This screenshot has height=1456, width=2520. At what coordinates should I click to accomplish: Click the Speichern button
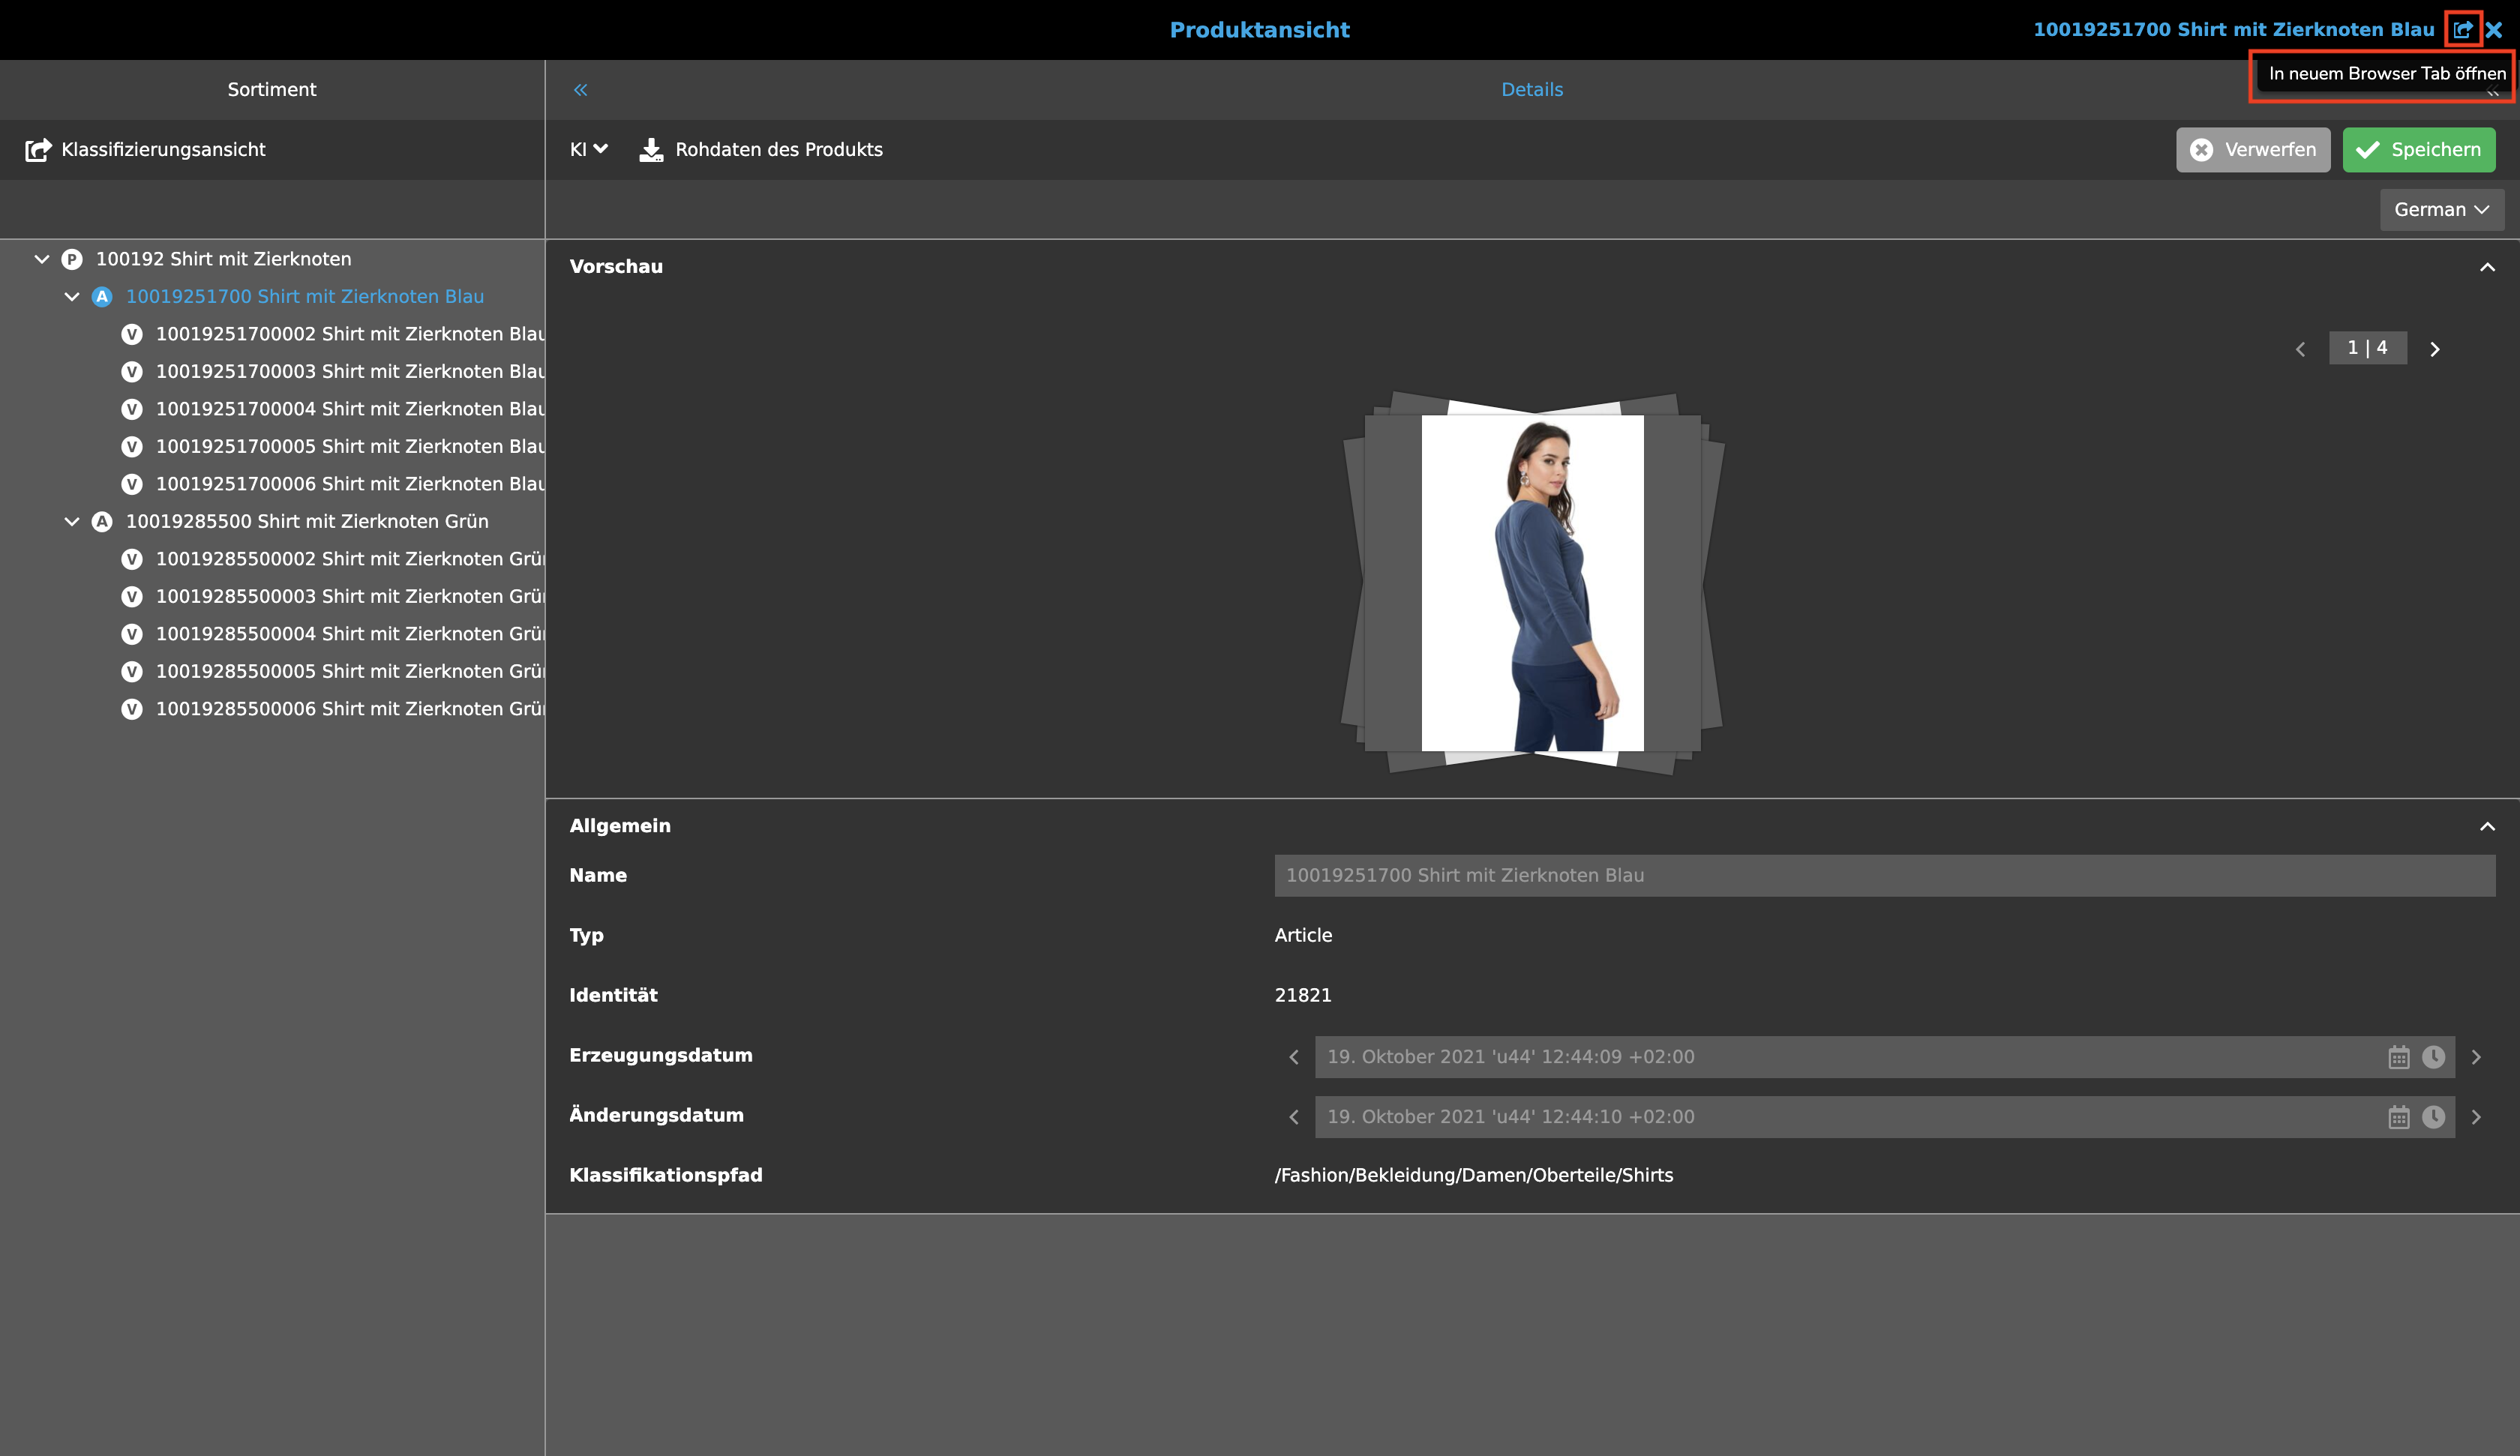pos(2418,150)
